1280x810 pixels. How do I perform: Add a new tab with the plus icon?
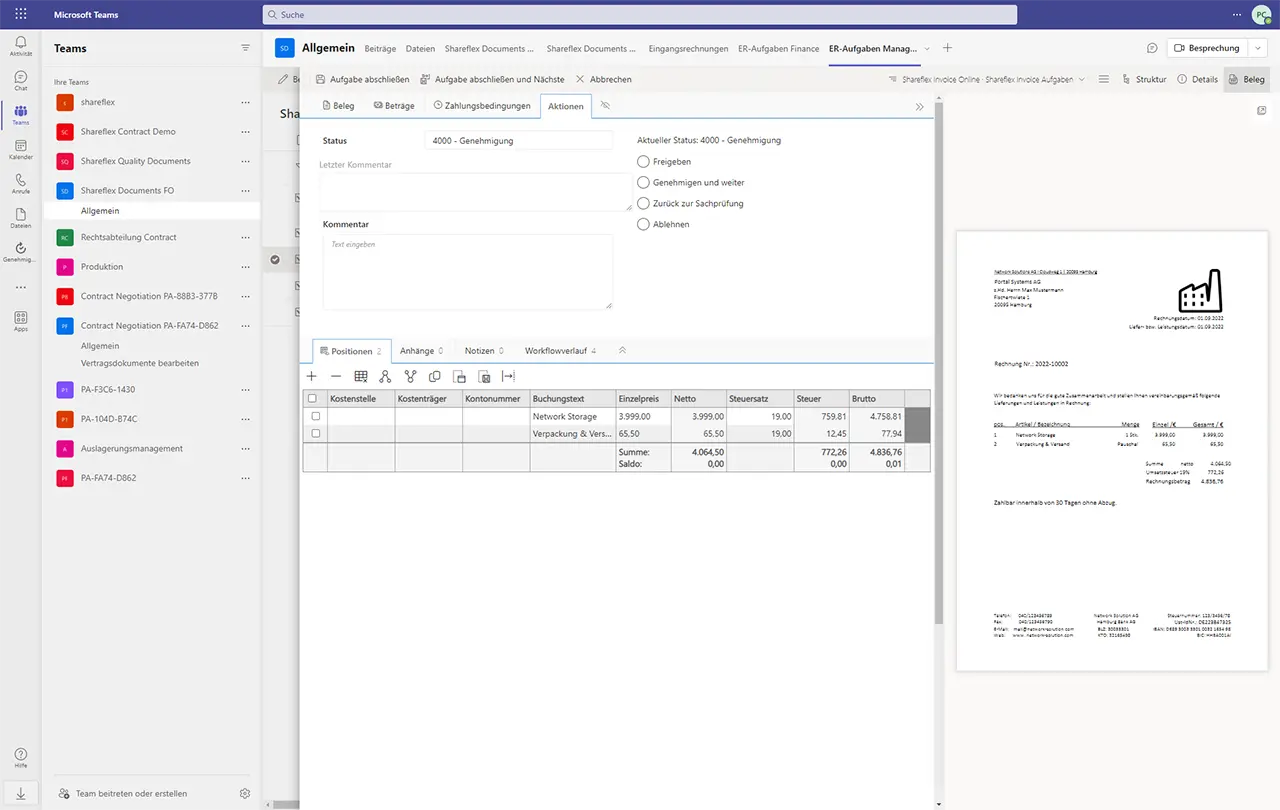pos(947,48)
